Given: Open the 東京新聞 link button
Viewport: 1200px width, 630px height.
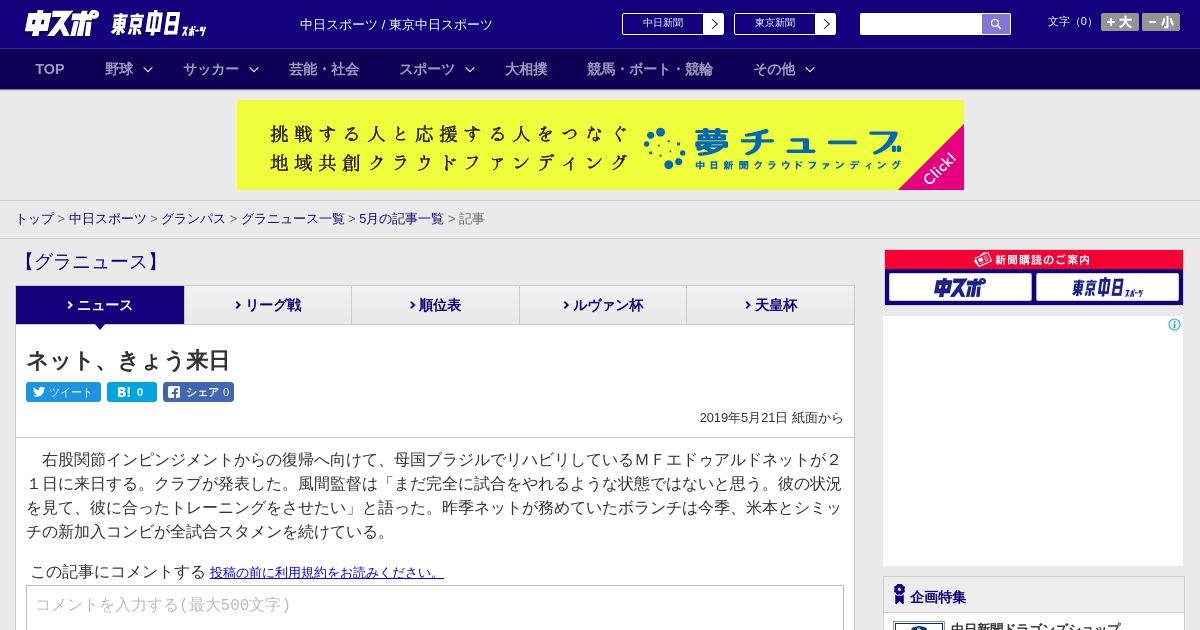Looking at the screenshot, I should 774,24.
